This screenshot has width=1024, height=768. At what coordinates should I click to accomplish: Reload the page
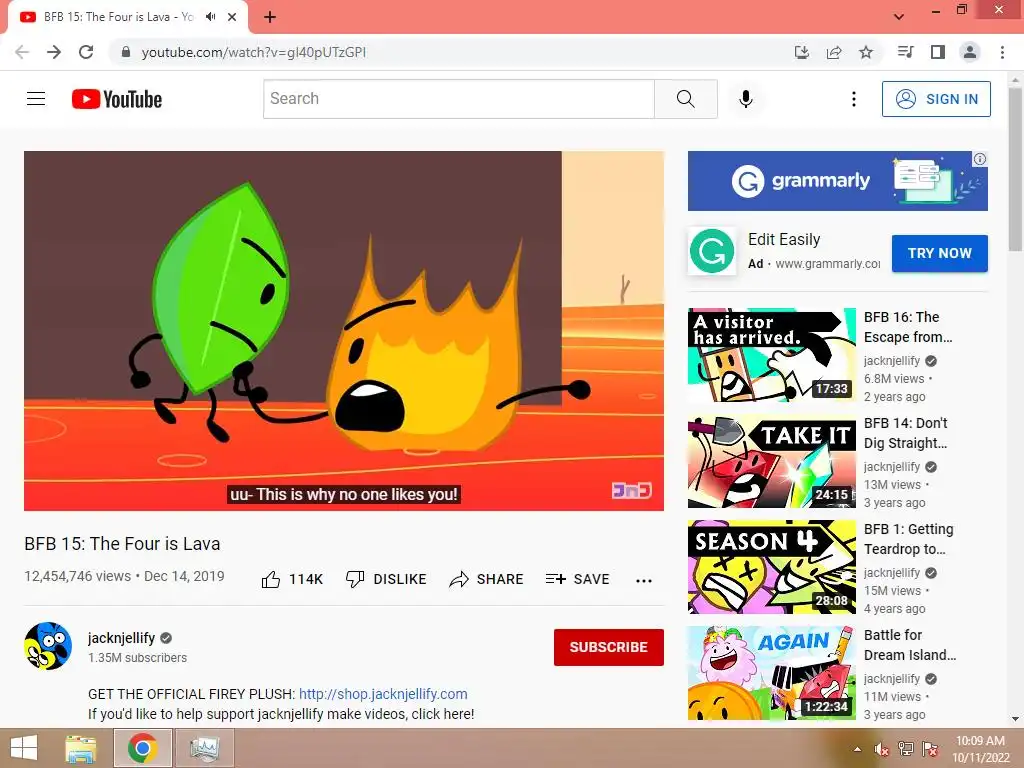click(86, 52)
